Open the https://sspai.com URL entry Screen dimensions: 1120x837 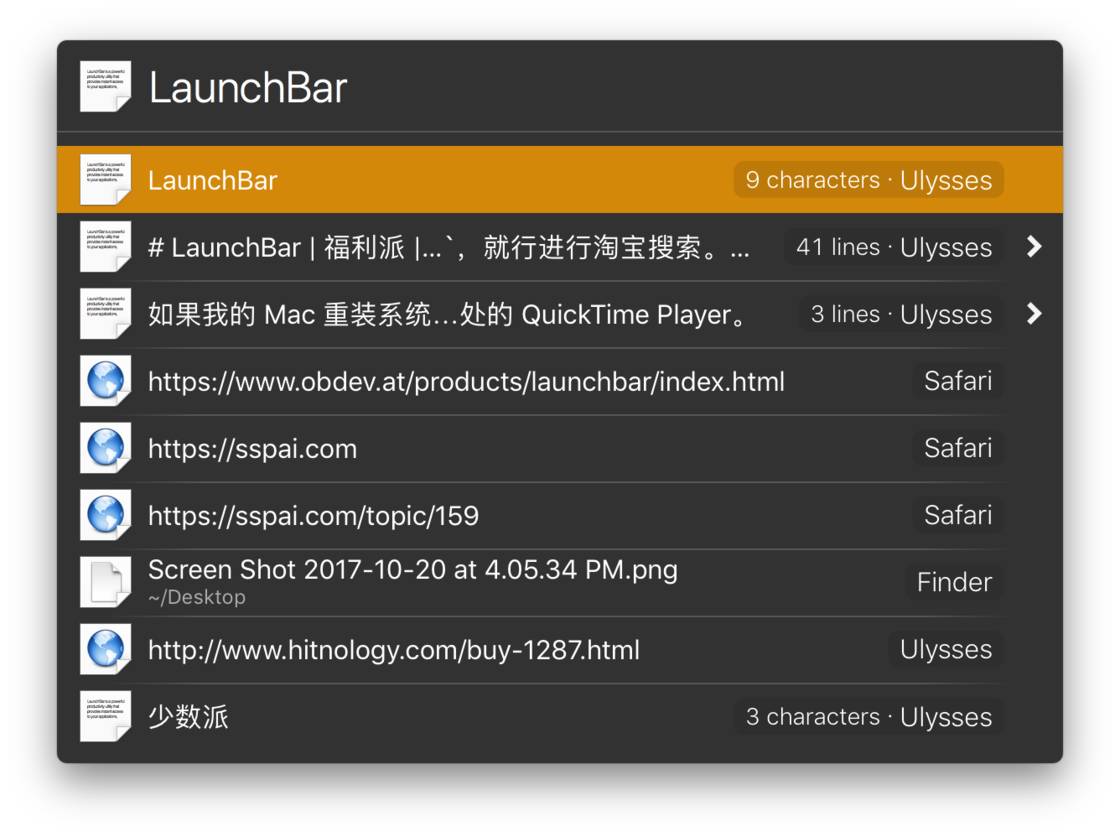click(559, 448)
